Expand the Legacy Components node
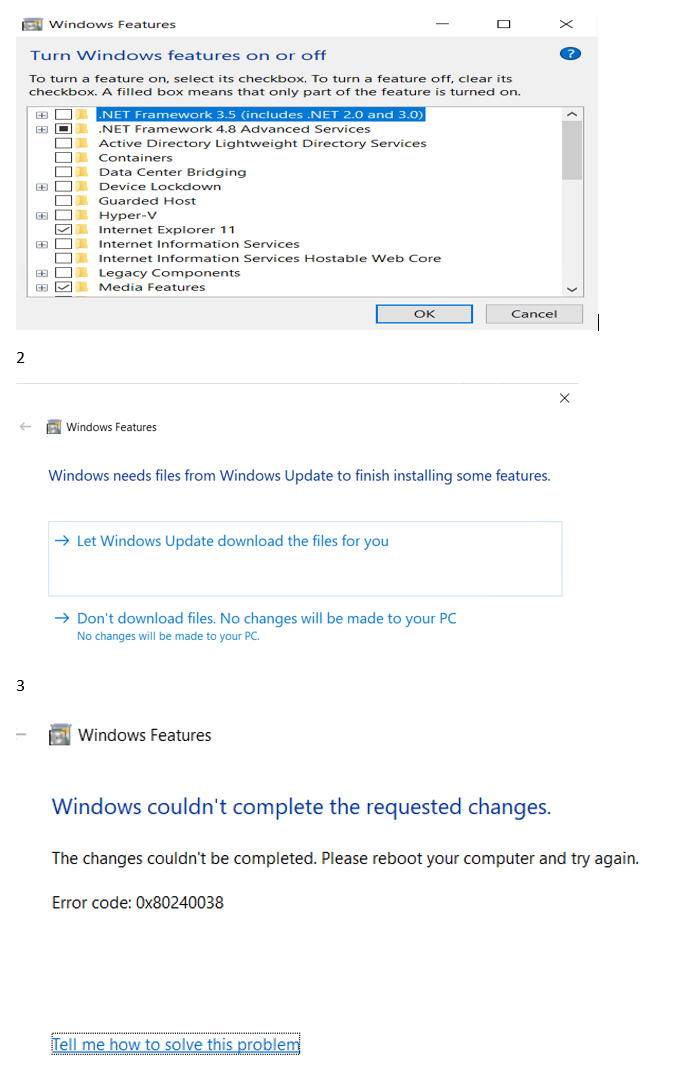The width and height of the screenshot is (677, 1074). [x=42, y=273]
